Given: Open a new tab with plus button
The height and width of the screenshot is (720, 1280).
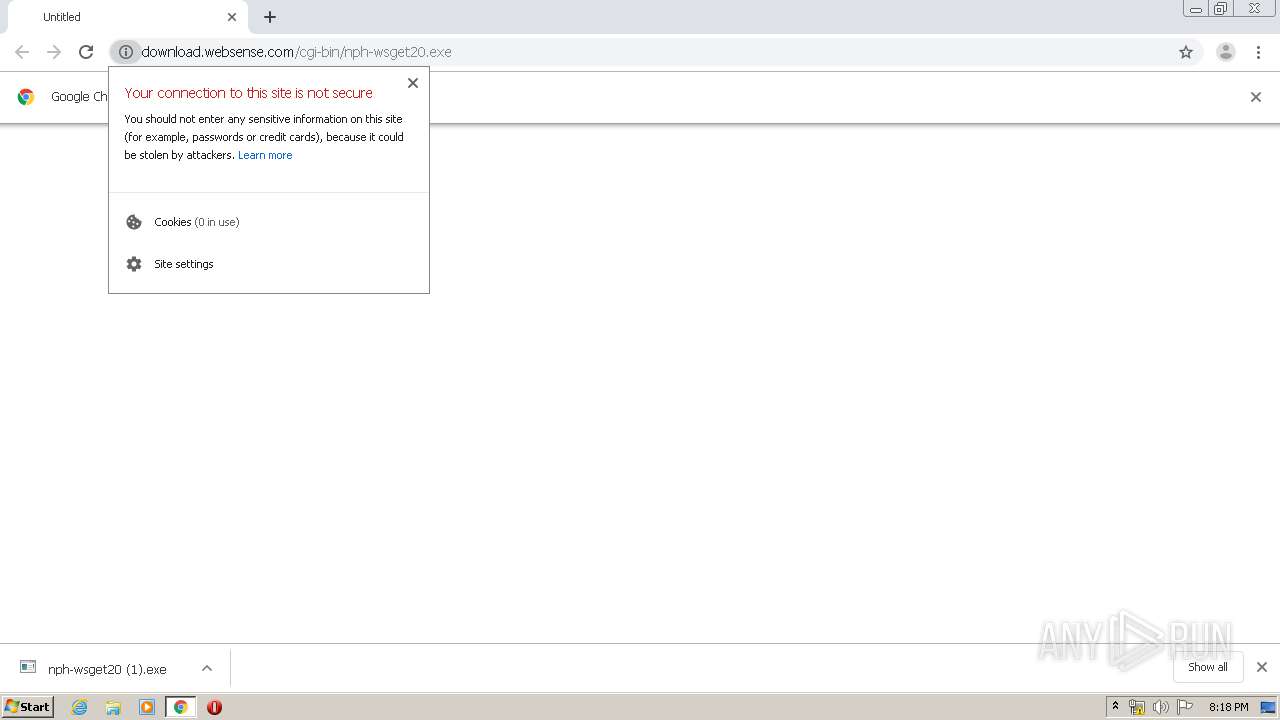Looking at the screenshot, I should click(270, 17).
